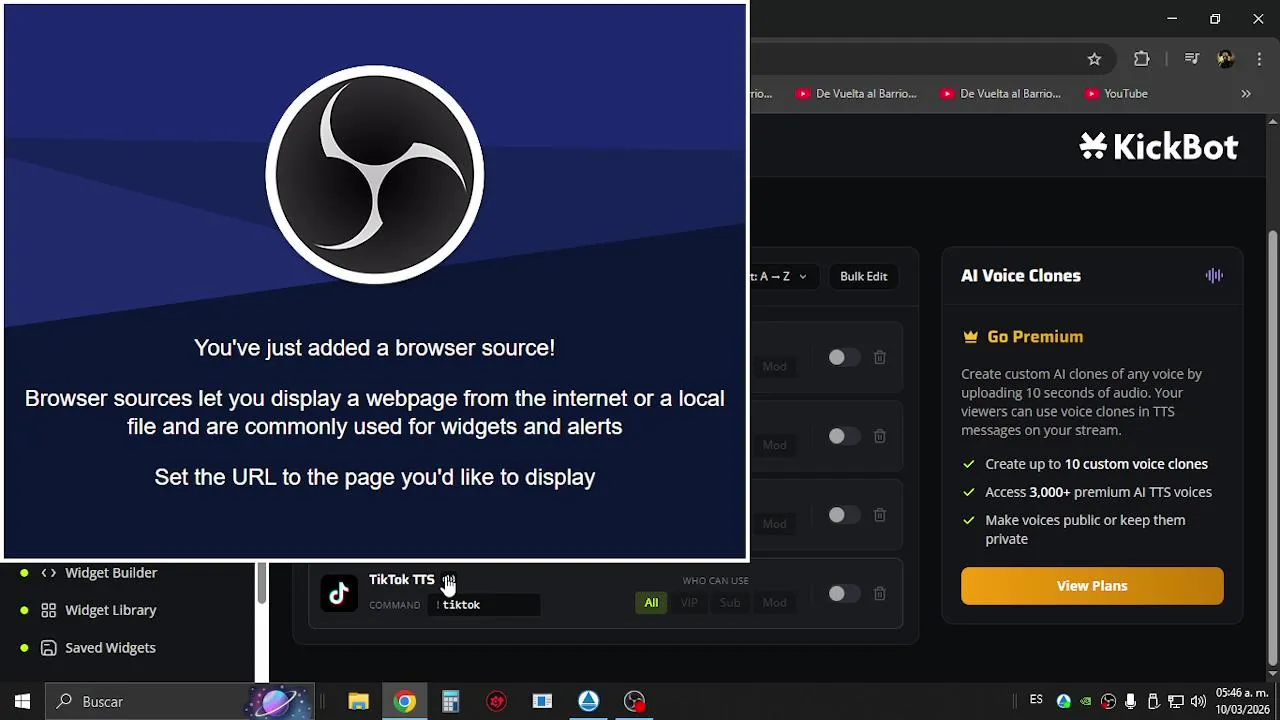This screenshot has width=1280, height=720.
Task: Open the Chrome three-dot menu
Action: tap(1259, 59)
